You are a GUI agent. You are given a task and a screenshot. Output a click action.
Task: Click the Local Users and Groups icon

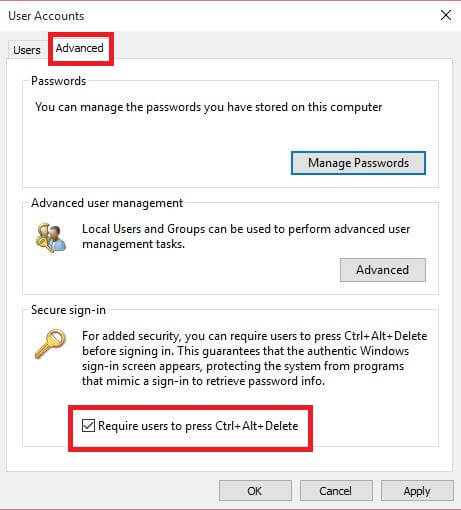click(51, 238)
